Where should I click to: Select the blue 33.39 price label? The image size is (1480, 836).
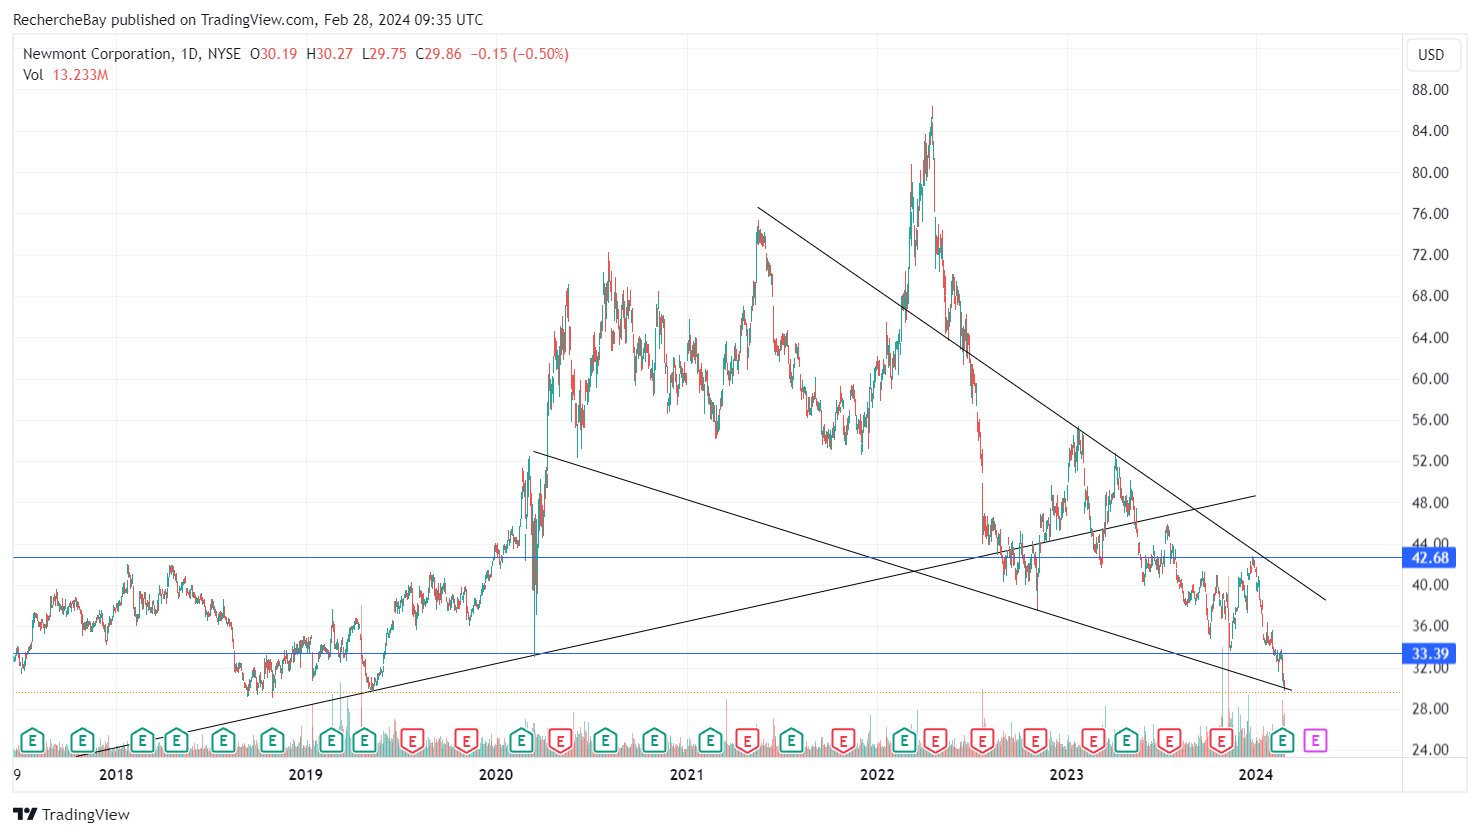click(x=1430, y=654)
